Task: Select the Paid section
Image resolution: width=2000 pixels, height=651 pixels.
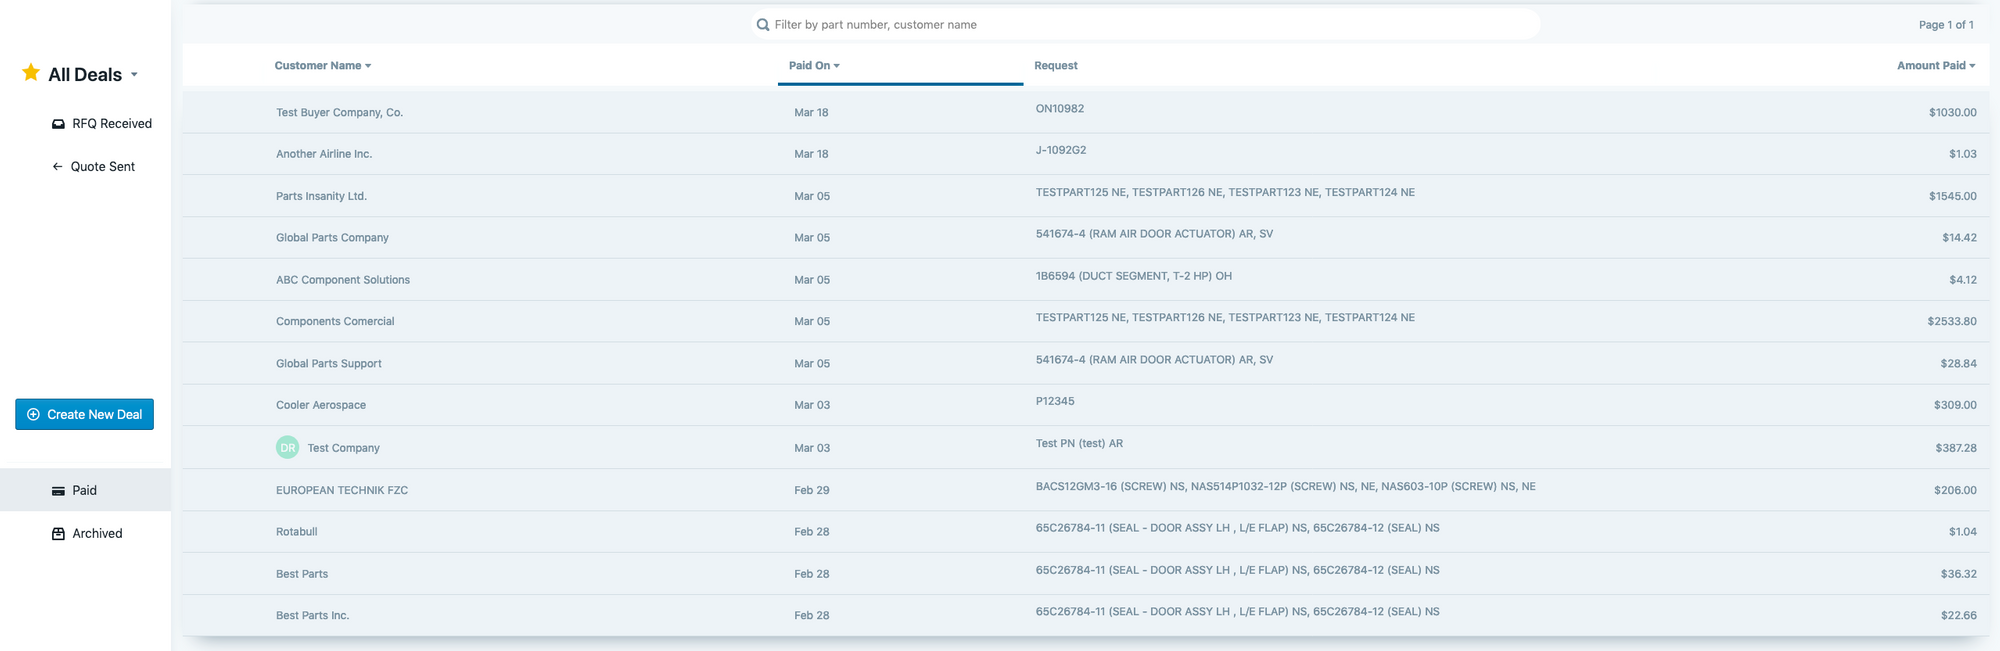Action: tap(85, 491)
